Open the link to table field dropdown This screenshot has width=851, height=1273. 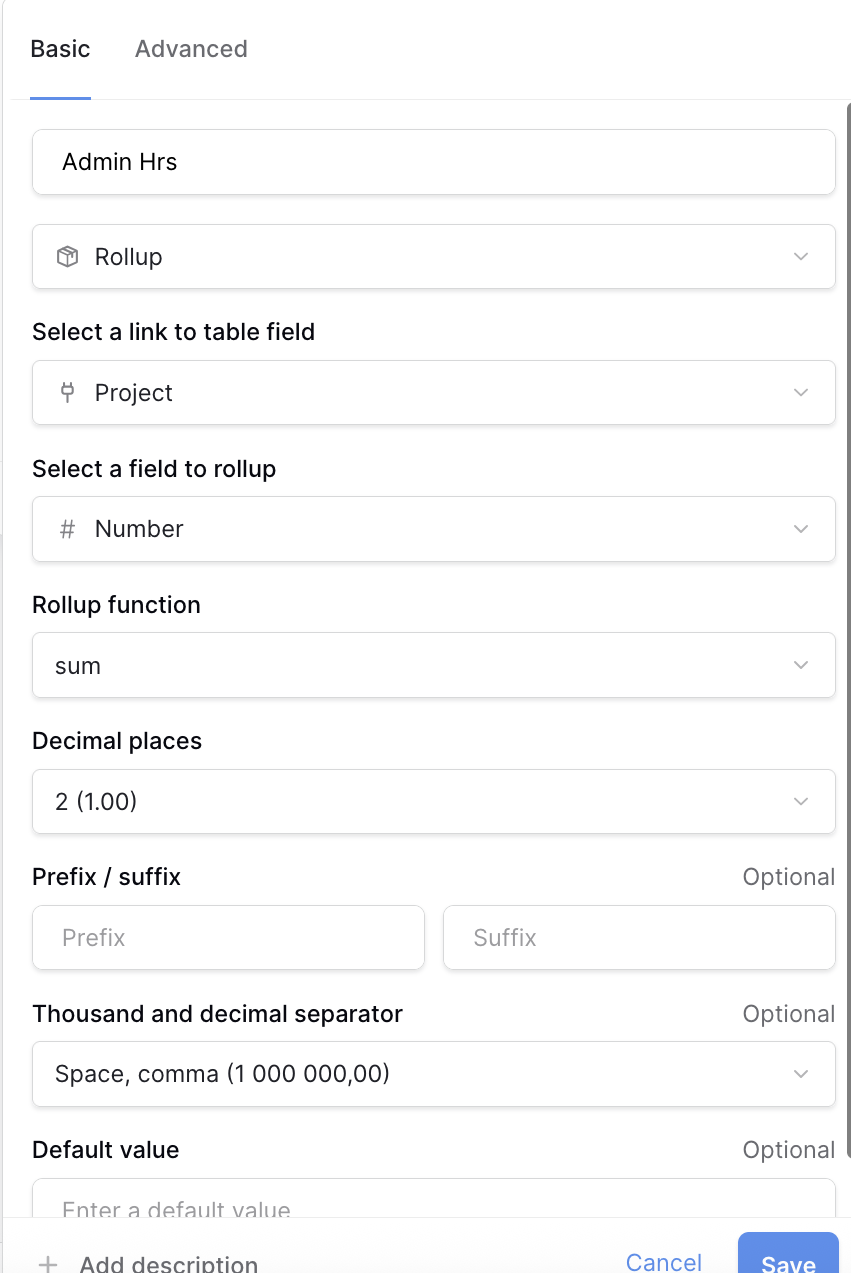click(433, 393)
